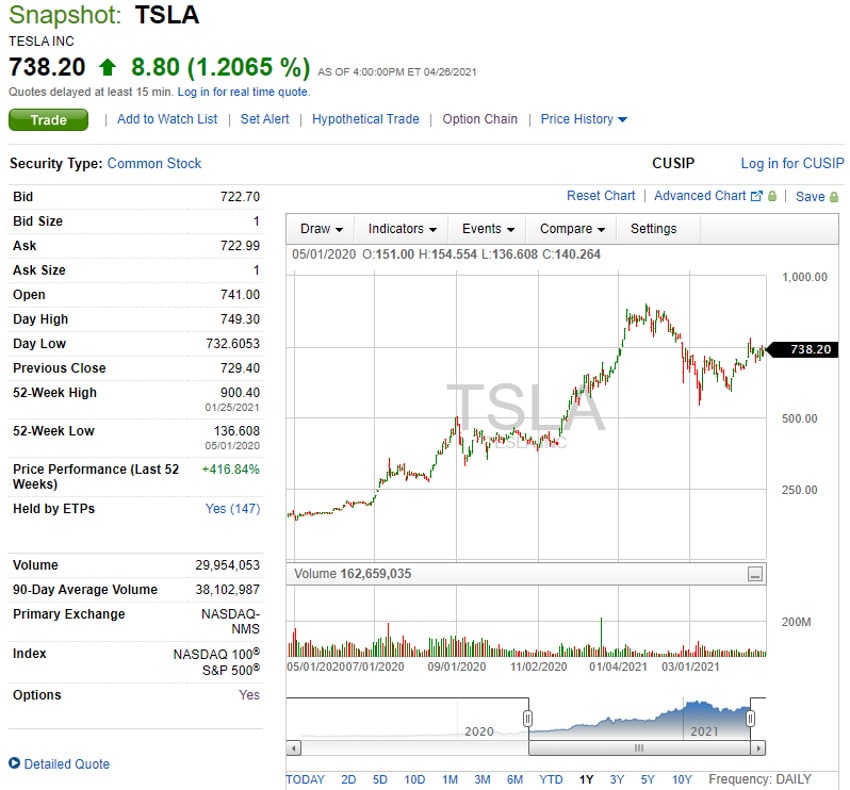Click the Volume value 29,954,053

[x=227, y=565]
